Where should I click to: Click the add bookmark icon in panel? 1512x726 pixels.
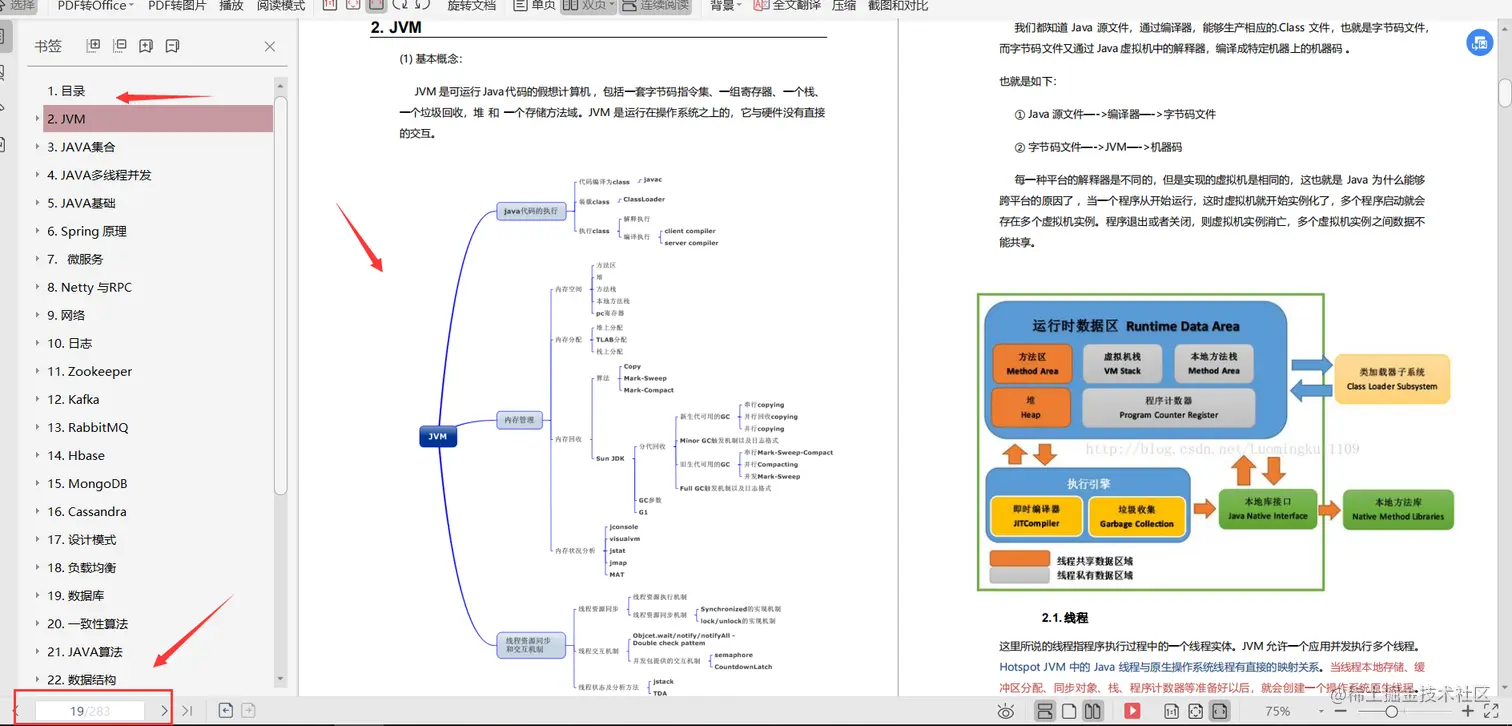coord(145,45)
